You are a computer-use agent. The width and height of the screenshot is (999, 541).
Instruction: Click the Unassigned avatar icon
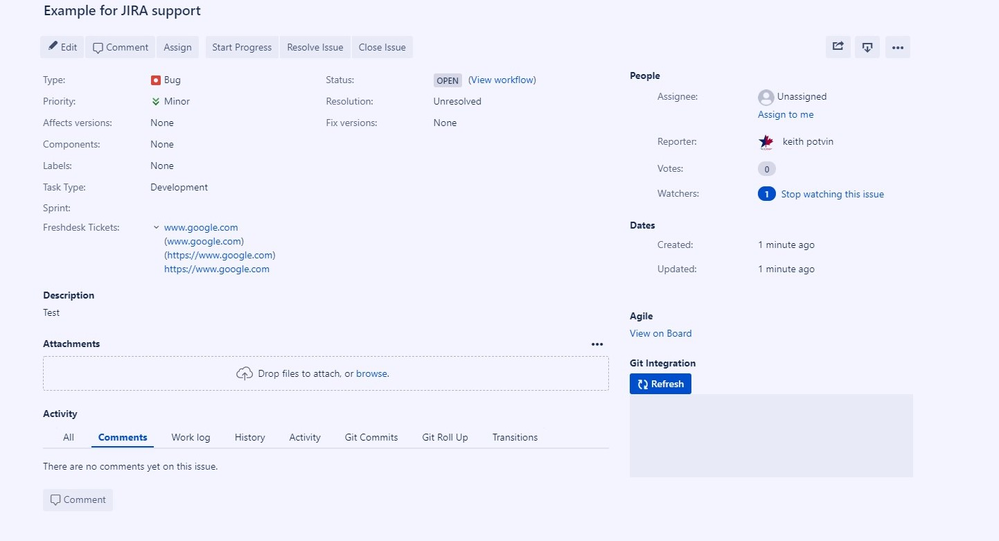(766, 97)
